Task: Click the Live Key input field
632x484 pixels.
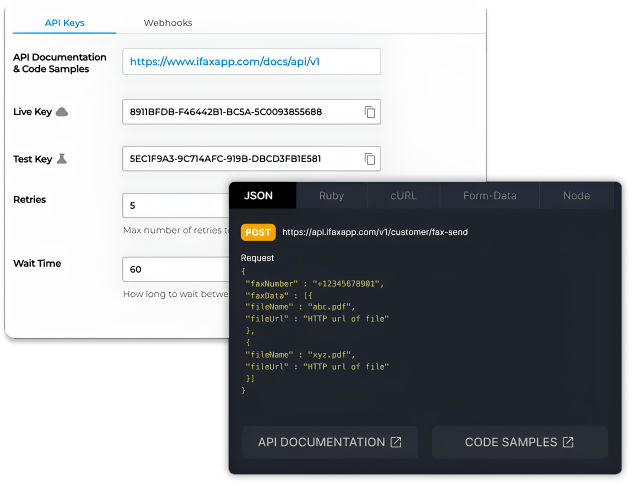Action: [x=251, y=112]
